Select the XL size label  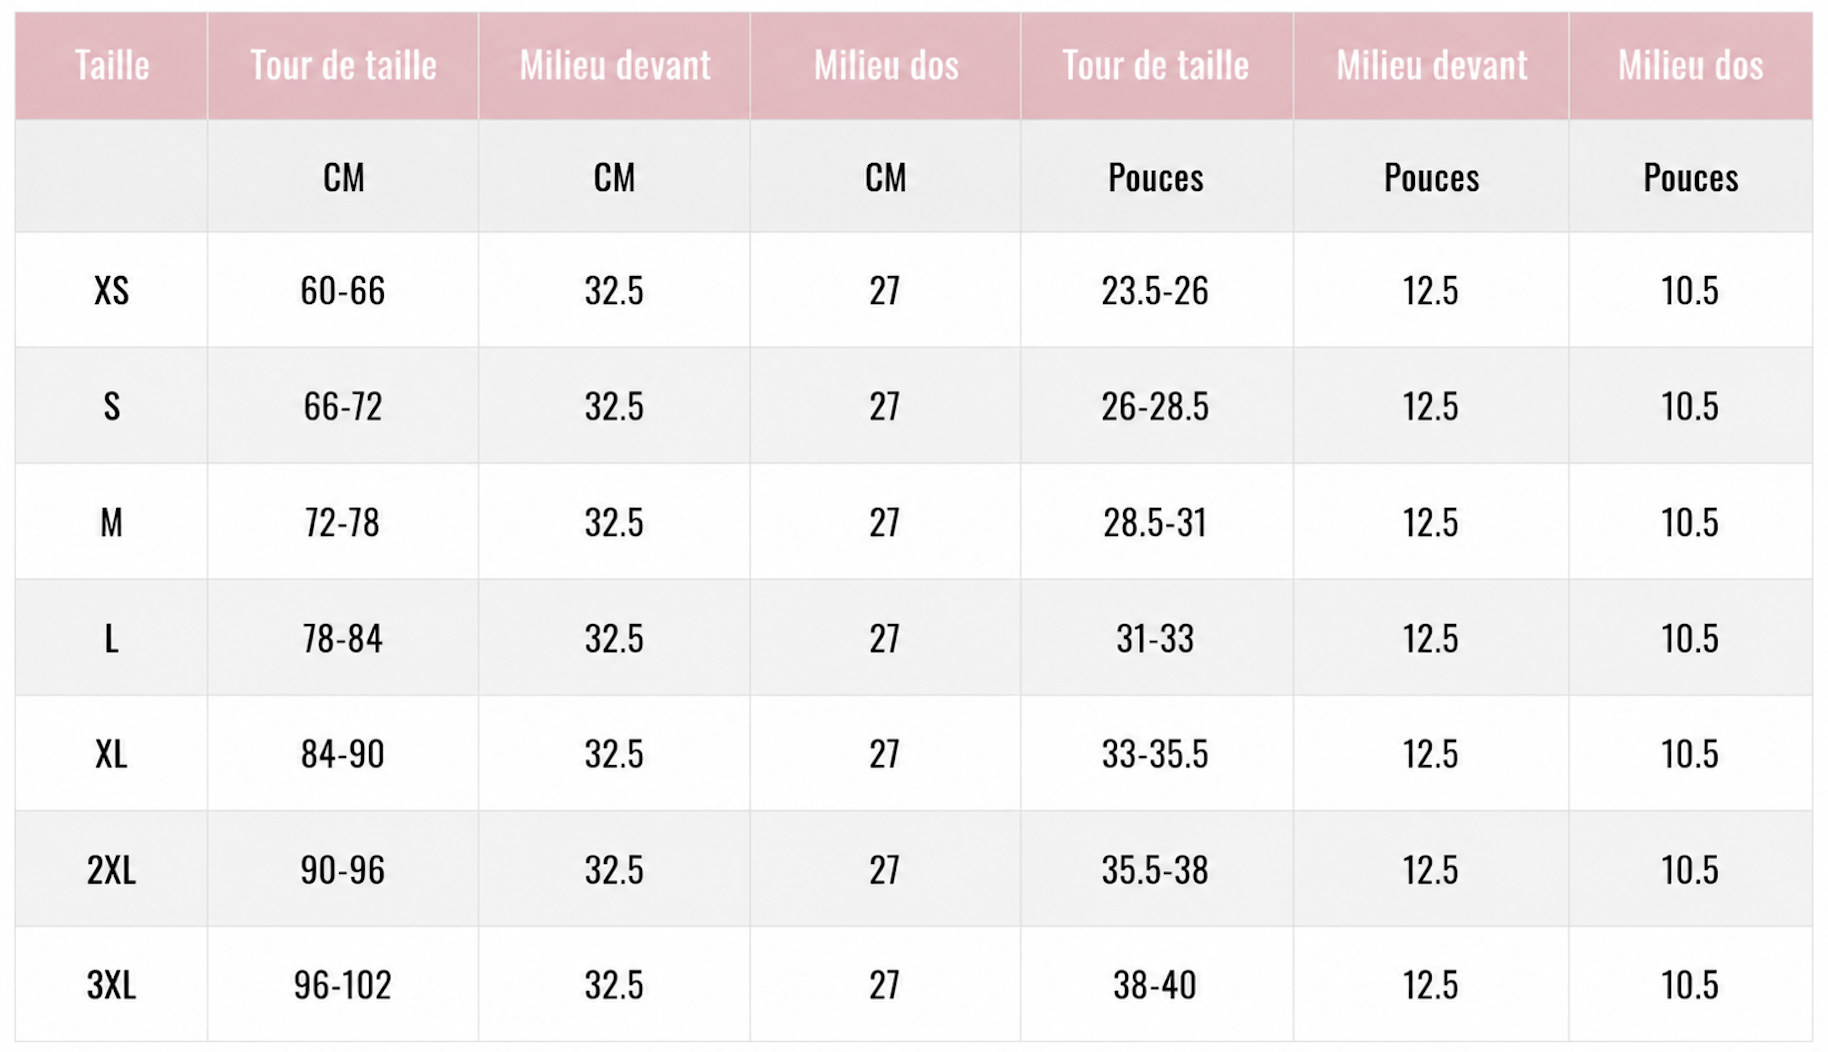coord(112,754)
